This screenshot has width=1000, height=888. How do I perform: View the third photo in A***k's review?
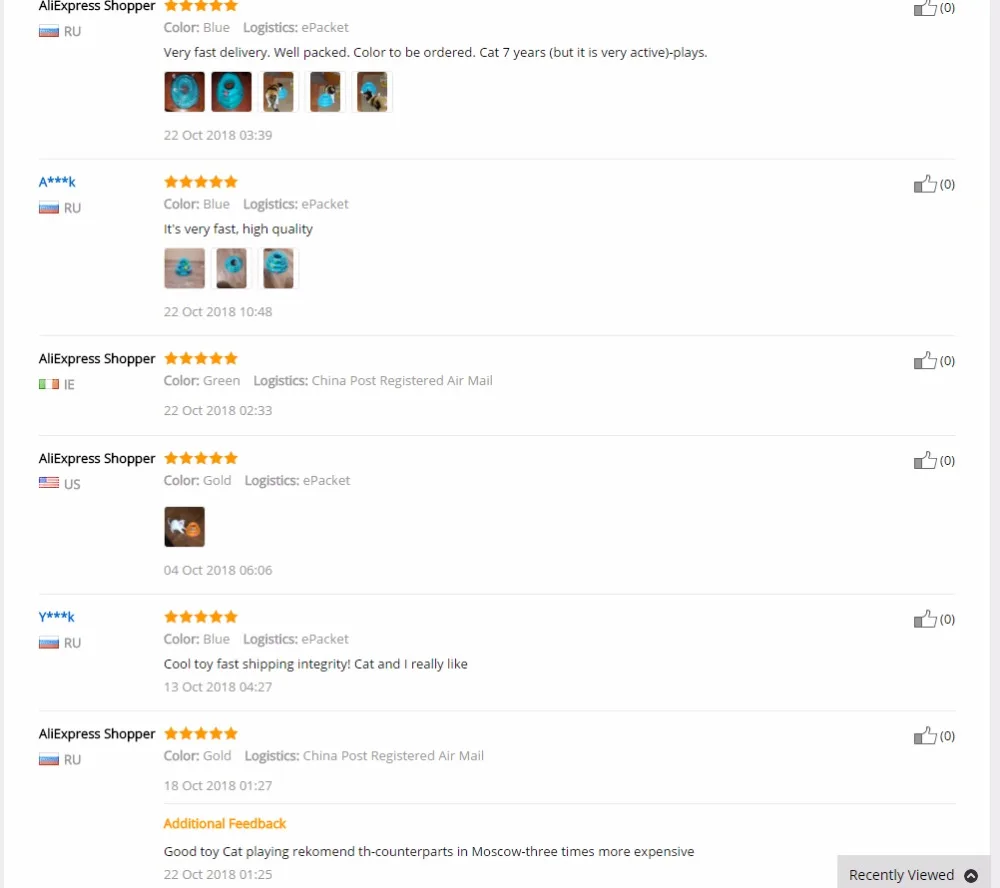coord(279,269)
